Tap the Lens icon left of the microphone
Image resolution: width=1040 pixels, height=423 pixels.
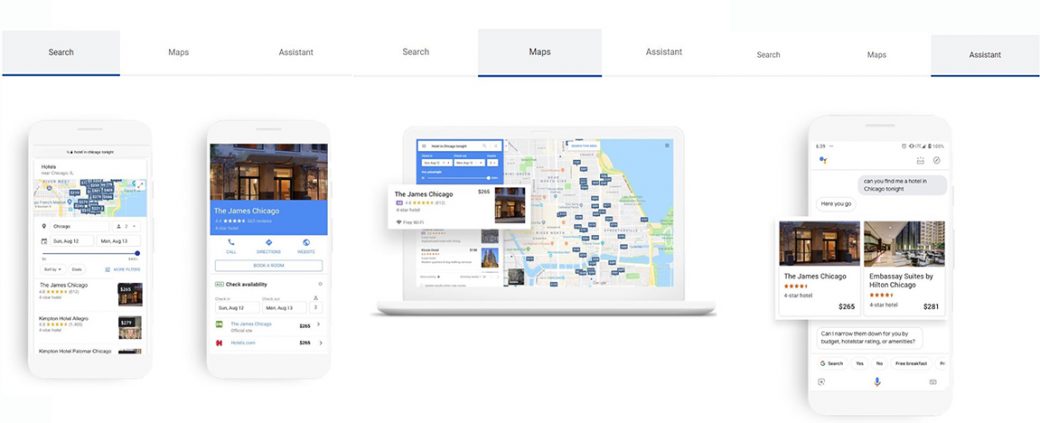coord(821,382)
